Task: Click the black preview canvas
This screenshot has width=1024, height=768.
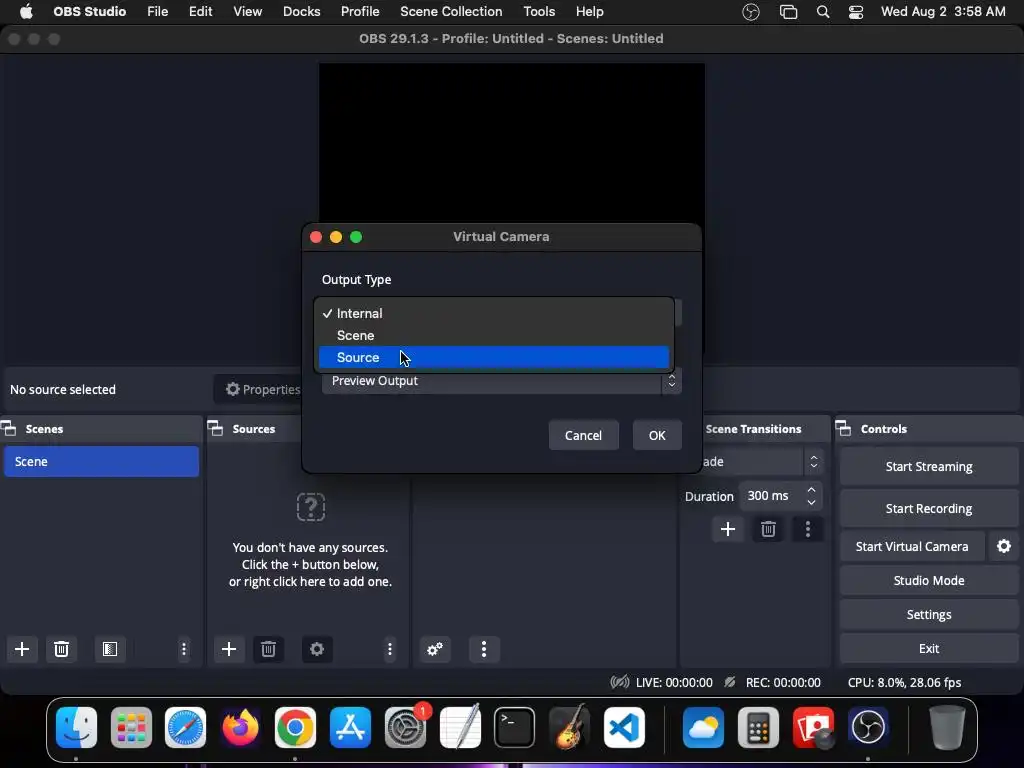Action: (511, 142)
